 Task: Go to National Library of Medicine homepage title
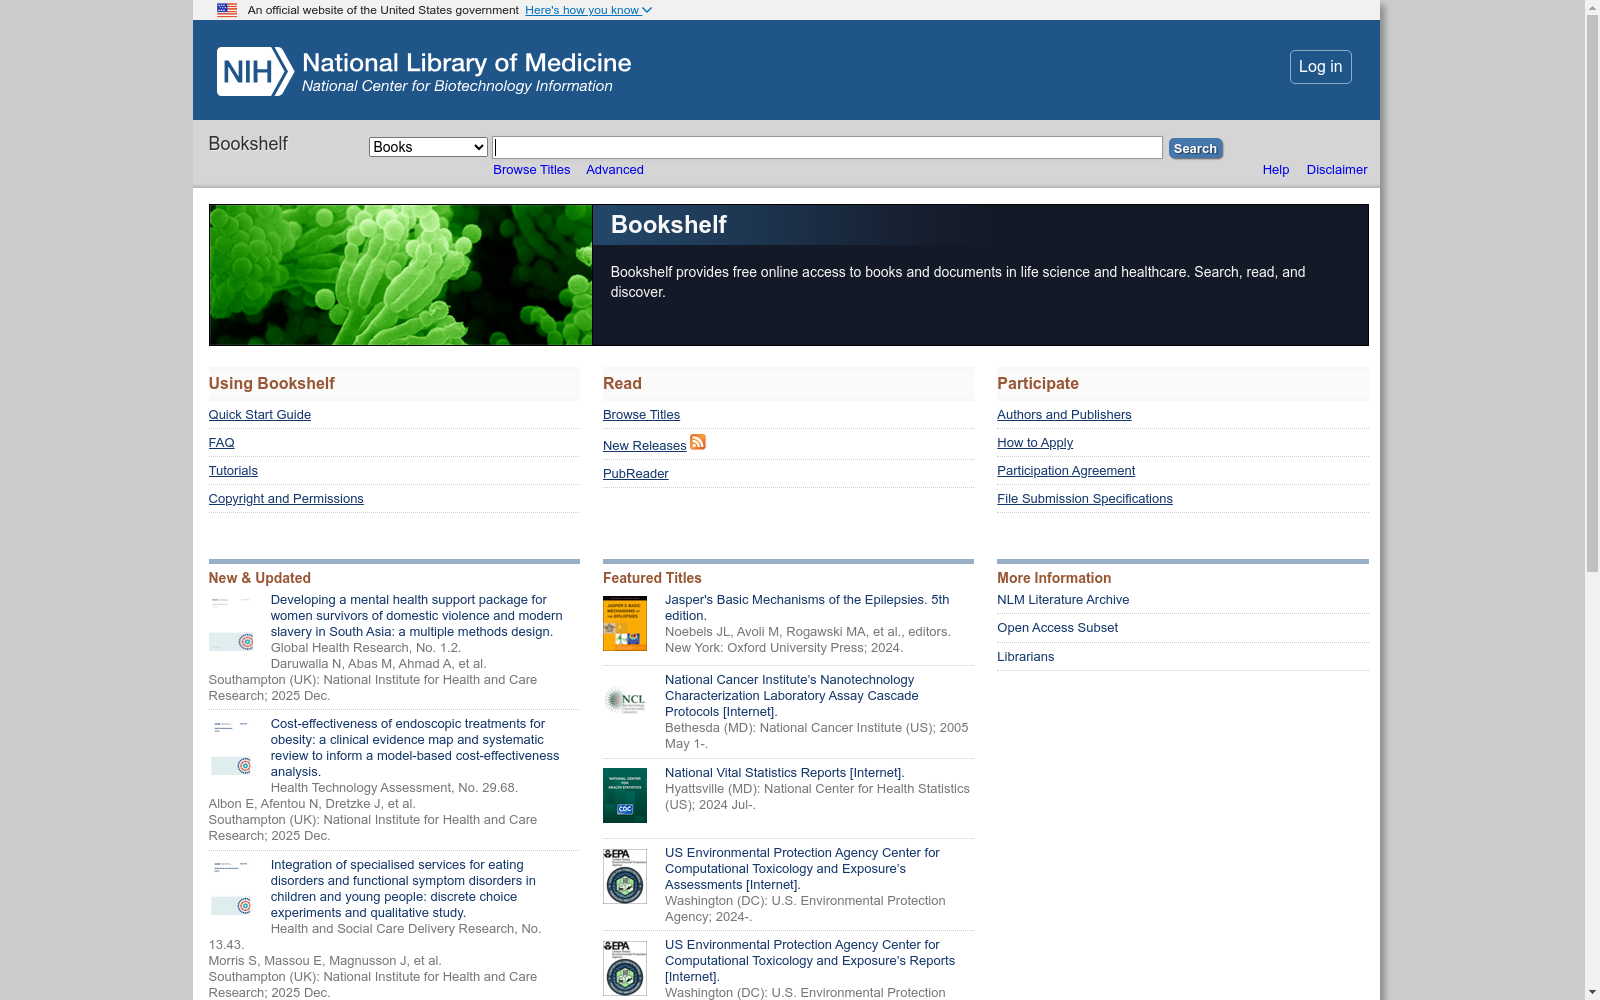pyautogui.click(x=467, y=63)
